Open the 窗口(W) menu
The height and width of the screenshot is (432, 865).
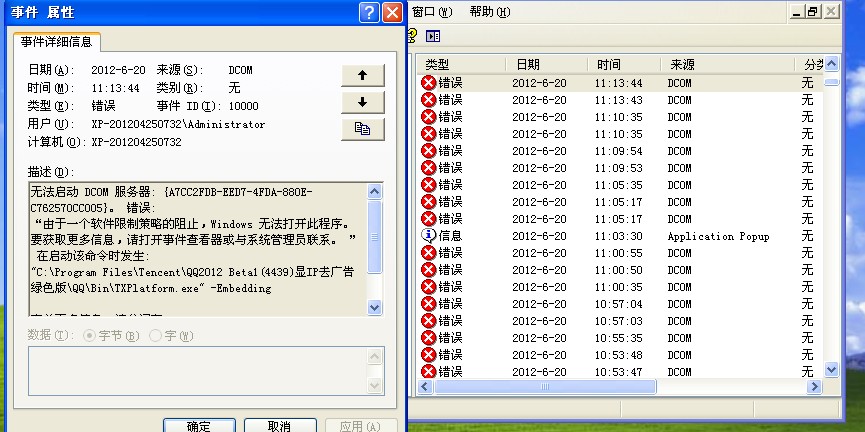[x=432, y=12]
